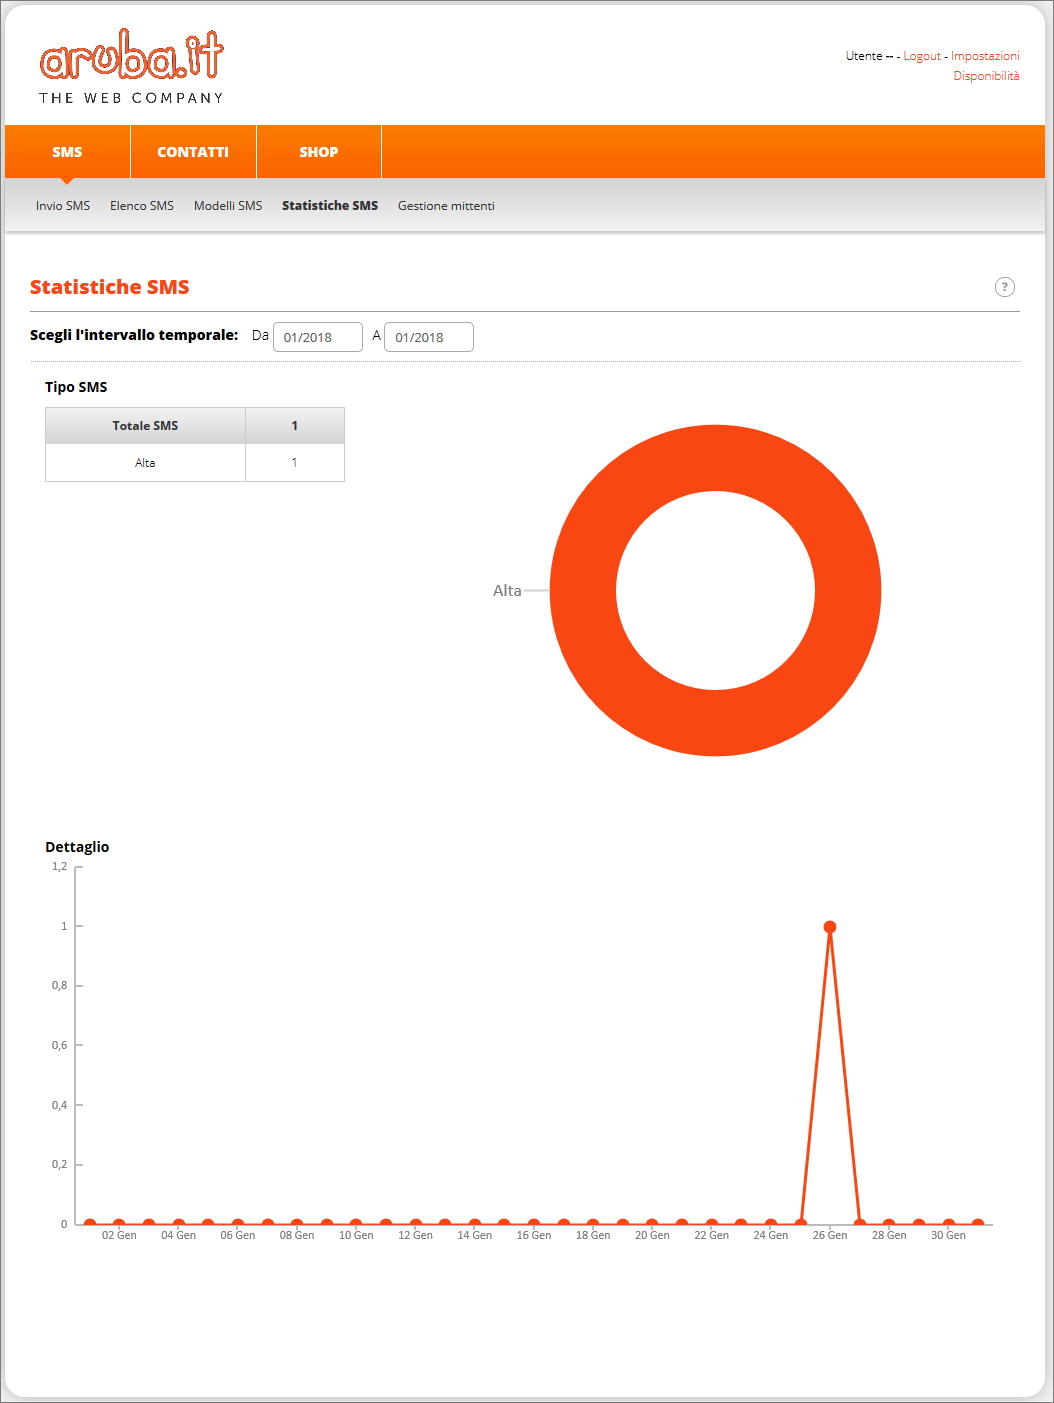Image resolution: width=1054 pixels, height=1403 pixels.
Task: Open Elenco SMS submenu item
Action: pyautogui.click(x=142, y=206)
